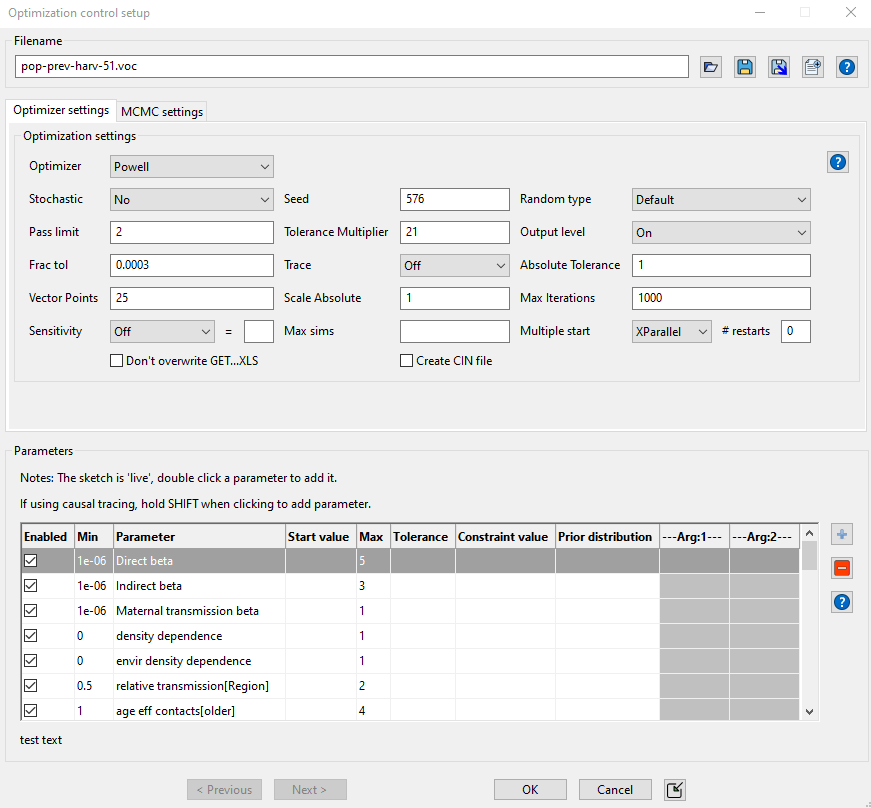
Task: Switch to the MCMC settings tab
Action: pyautogui.click(x=161, y=112)
